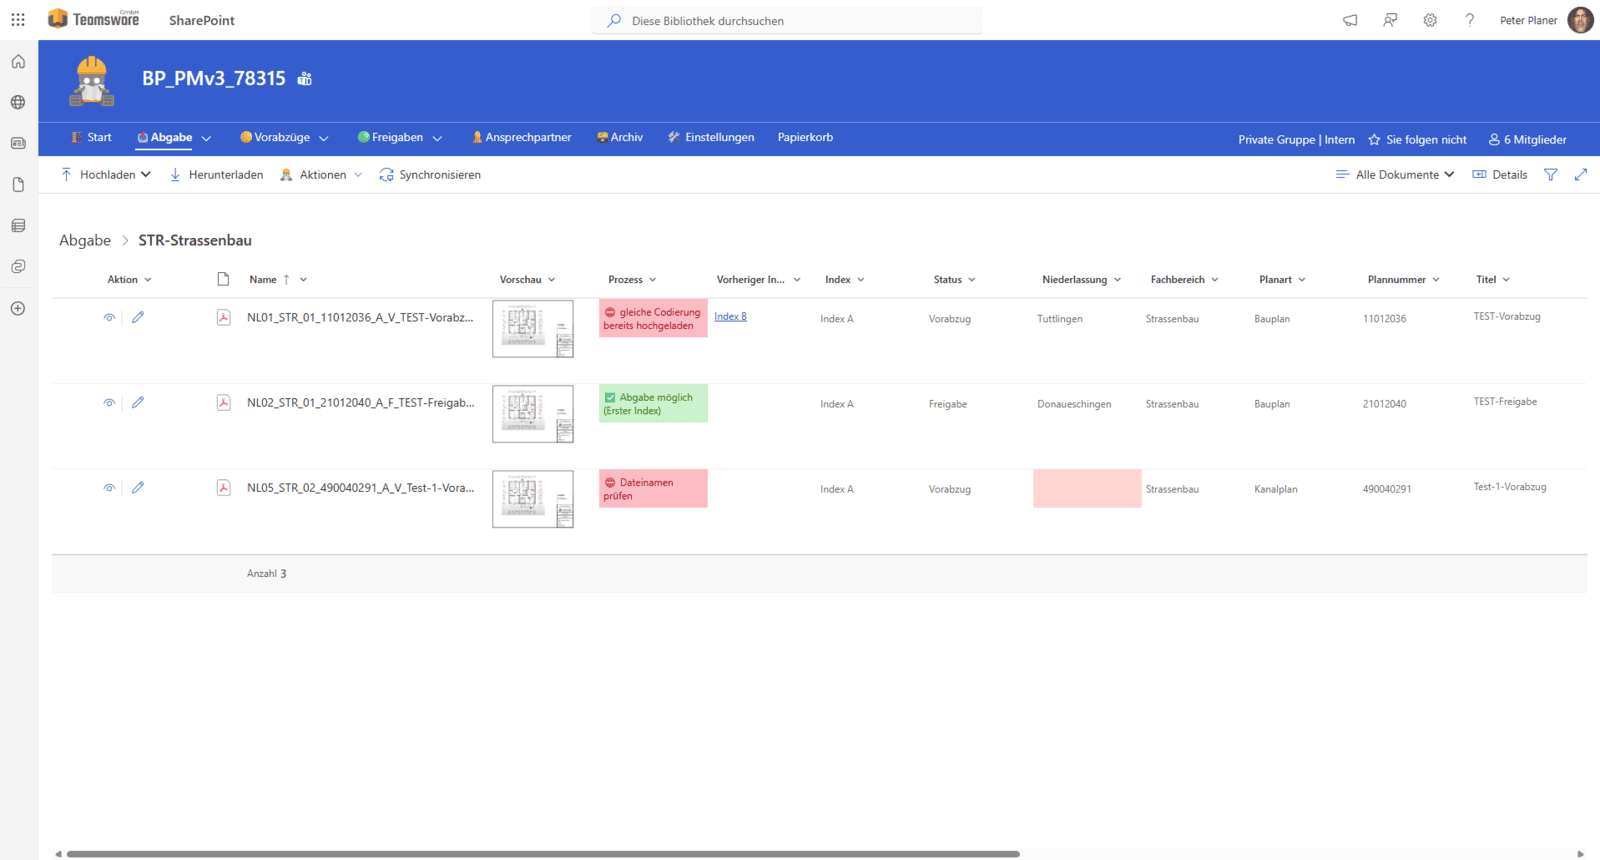Open preview thumbnail of NL05_STR_02 document
The image size is (1600, 860).
(533, 499)
